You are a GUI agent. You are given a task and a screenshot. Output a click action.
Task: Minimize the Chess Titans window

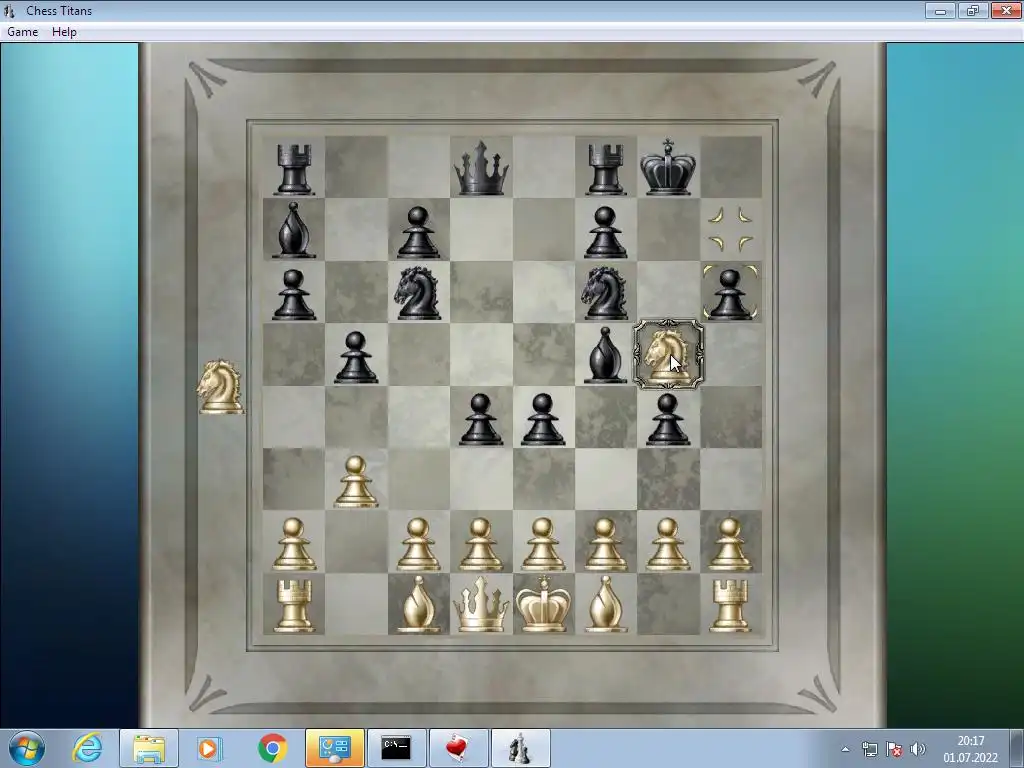click(x=940, y=10)
